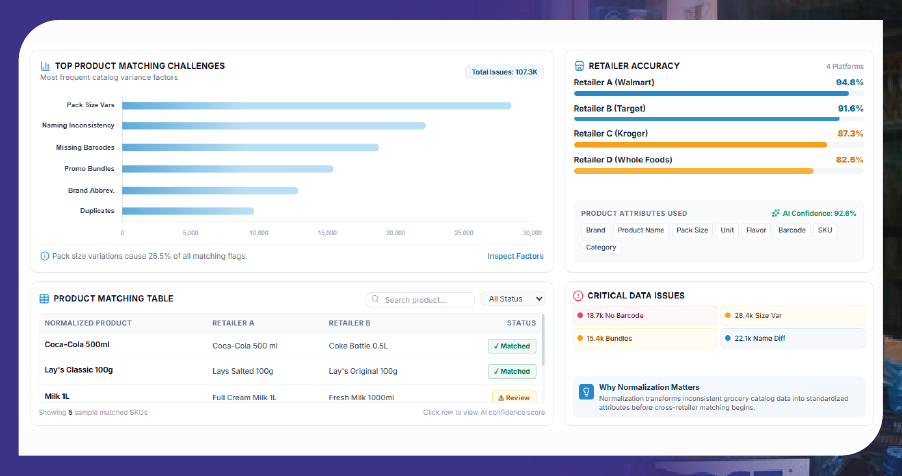Click the 22.1k Name Diff issue card
This screenshot has width=902, height=476.
793,338
